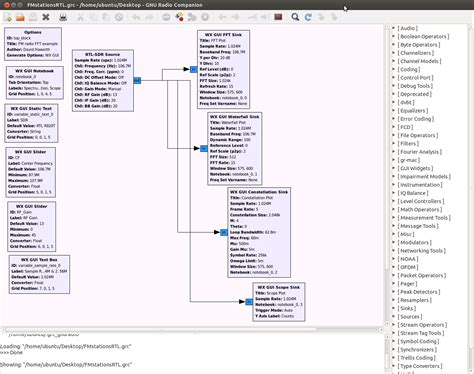The width and height of the screenshot is (474, 374).
Task: Open a flow graph file from toolbar
Action: point(20,17)
